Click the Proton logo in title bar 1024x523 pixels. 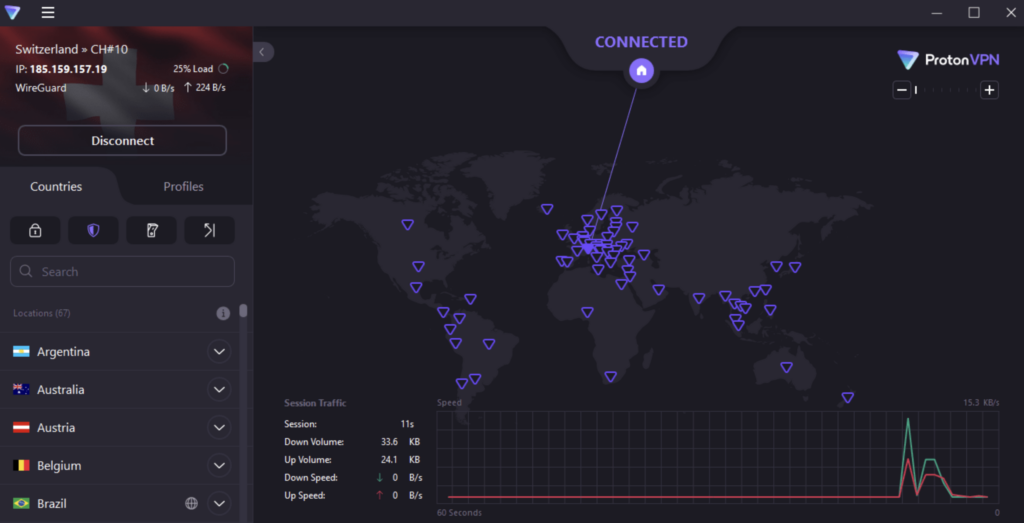pos(12,12)
